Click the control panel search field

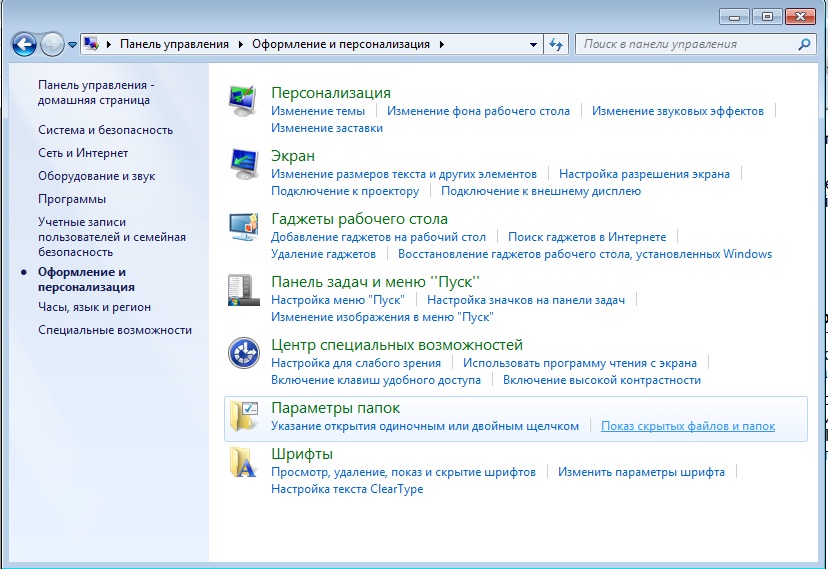(687, 44)
